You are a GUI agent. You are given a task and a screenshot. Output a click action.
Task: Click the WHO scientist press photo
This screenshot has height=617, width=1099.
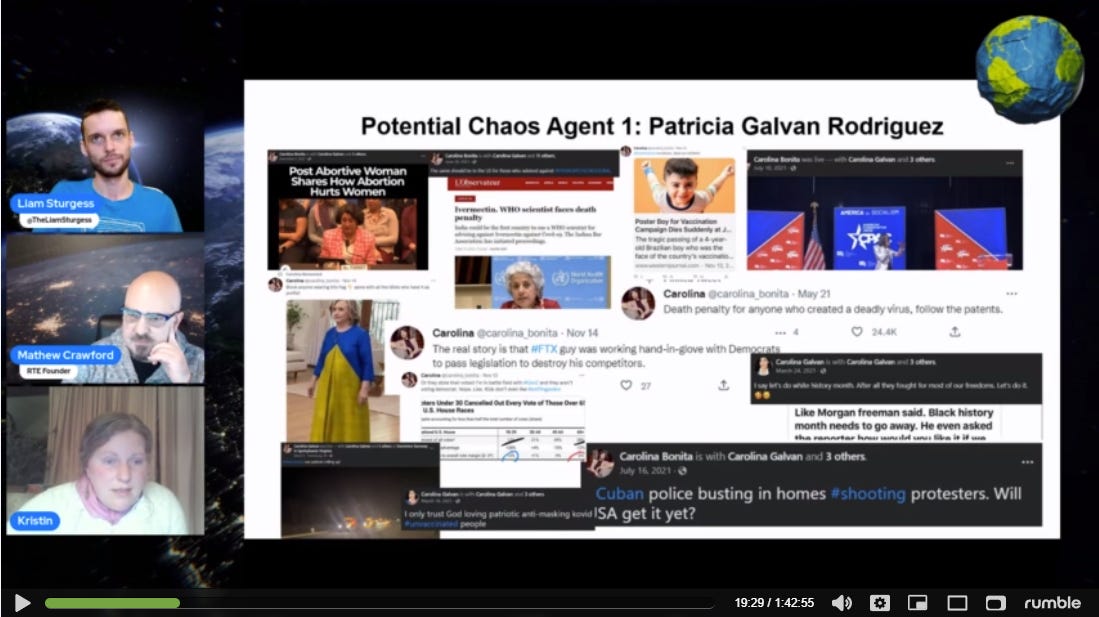click(533, 283)
